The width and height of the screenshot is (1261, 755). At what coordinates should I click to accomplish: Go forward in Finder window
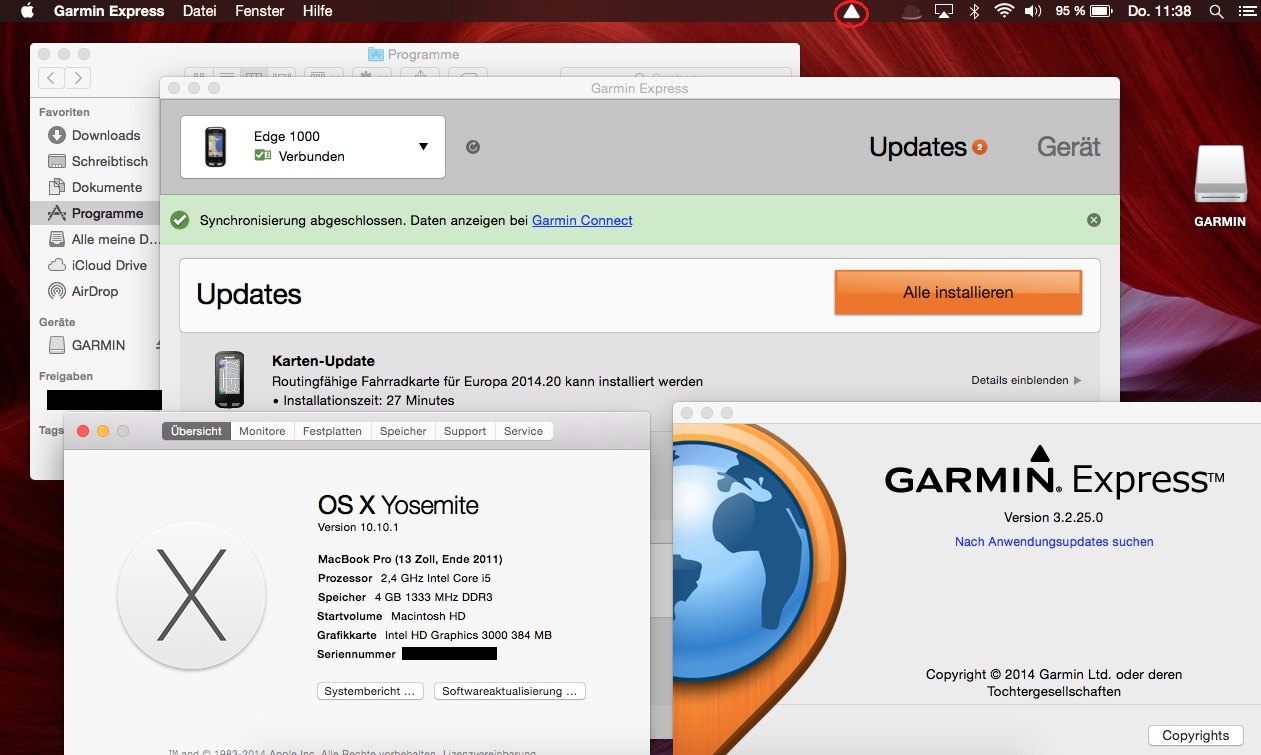[x=78, y=78]
